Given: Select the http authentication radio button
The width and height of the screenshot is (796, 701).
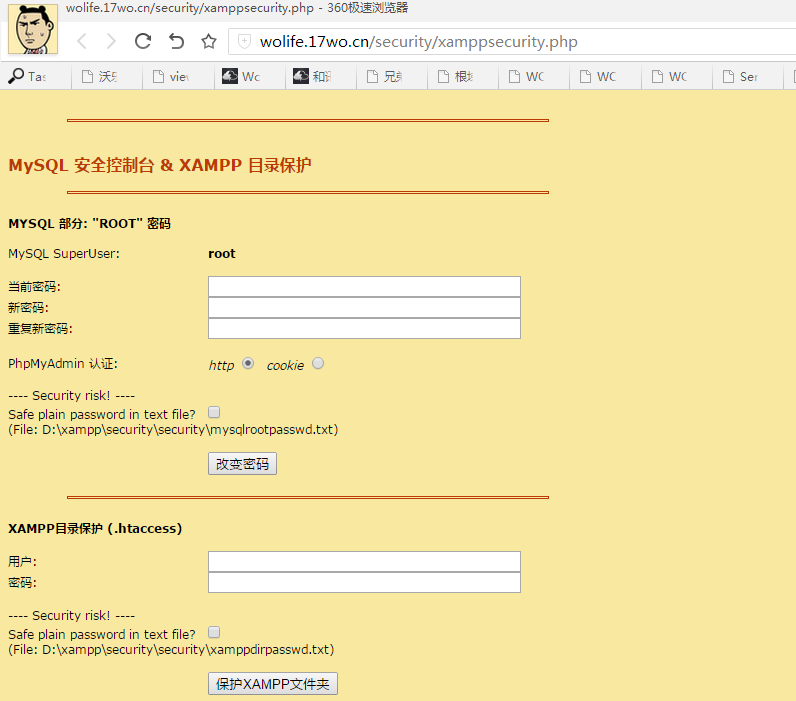Looking at the screenshot, I should click(248, 363).
